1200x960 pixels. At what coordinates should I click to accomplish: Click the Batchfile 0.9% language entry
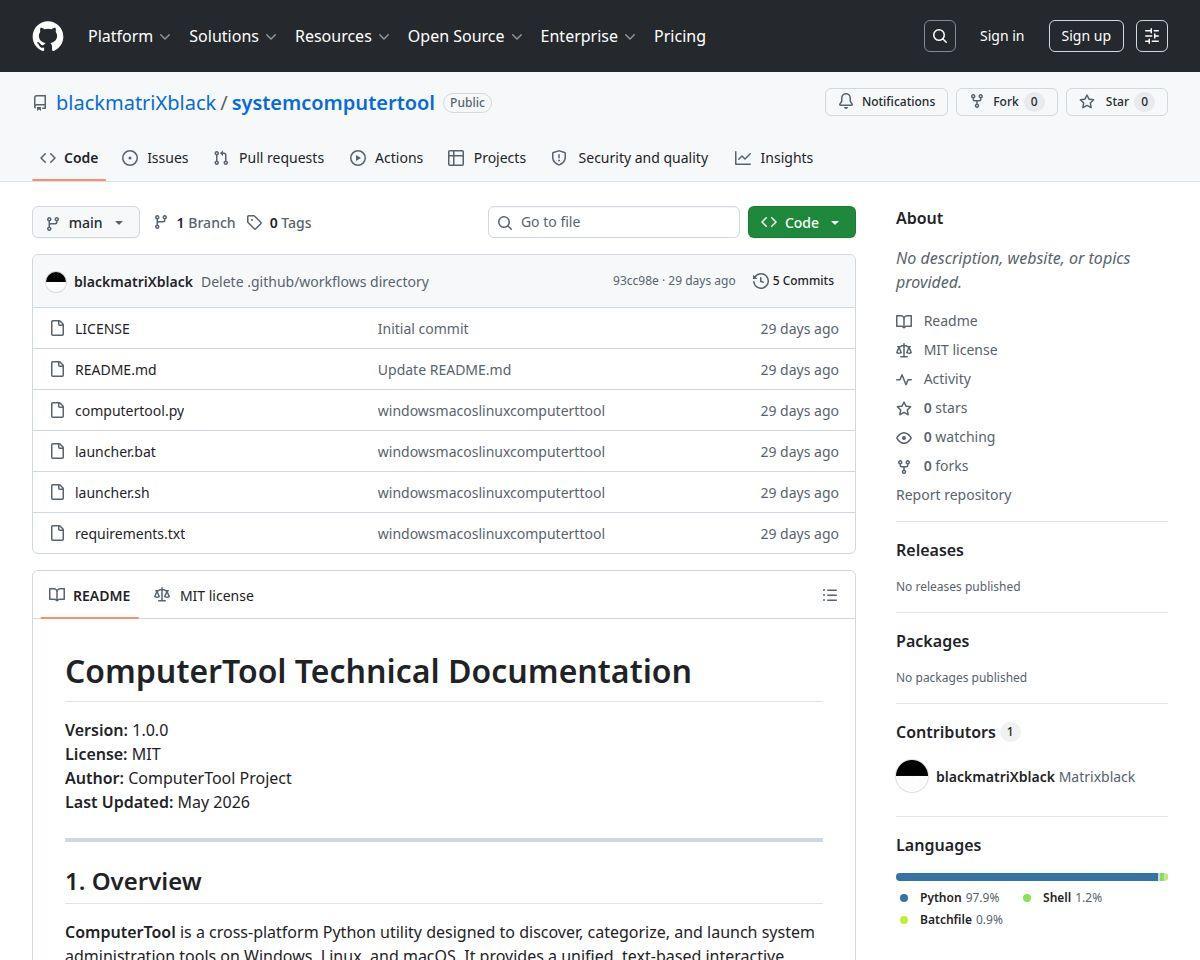(950, 920)
